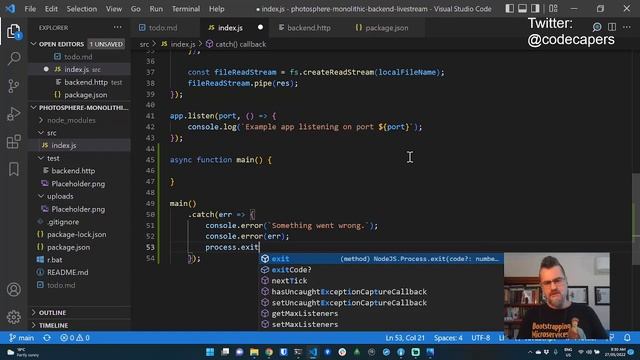Open the Extensions view

coord(13,142)
